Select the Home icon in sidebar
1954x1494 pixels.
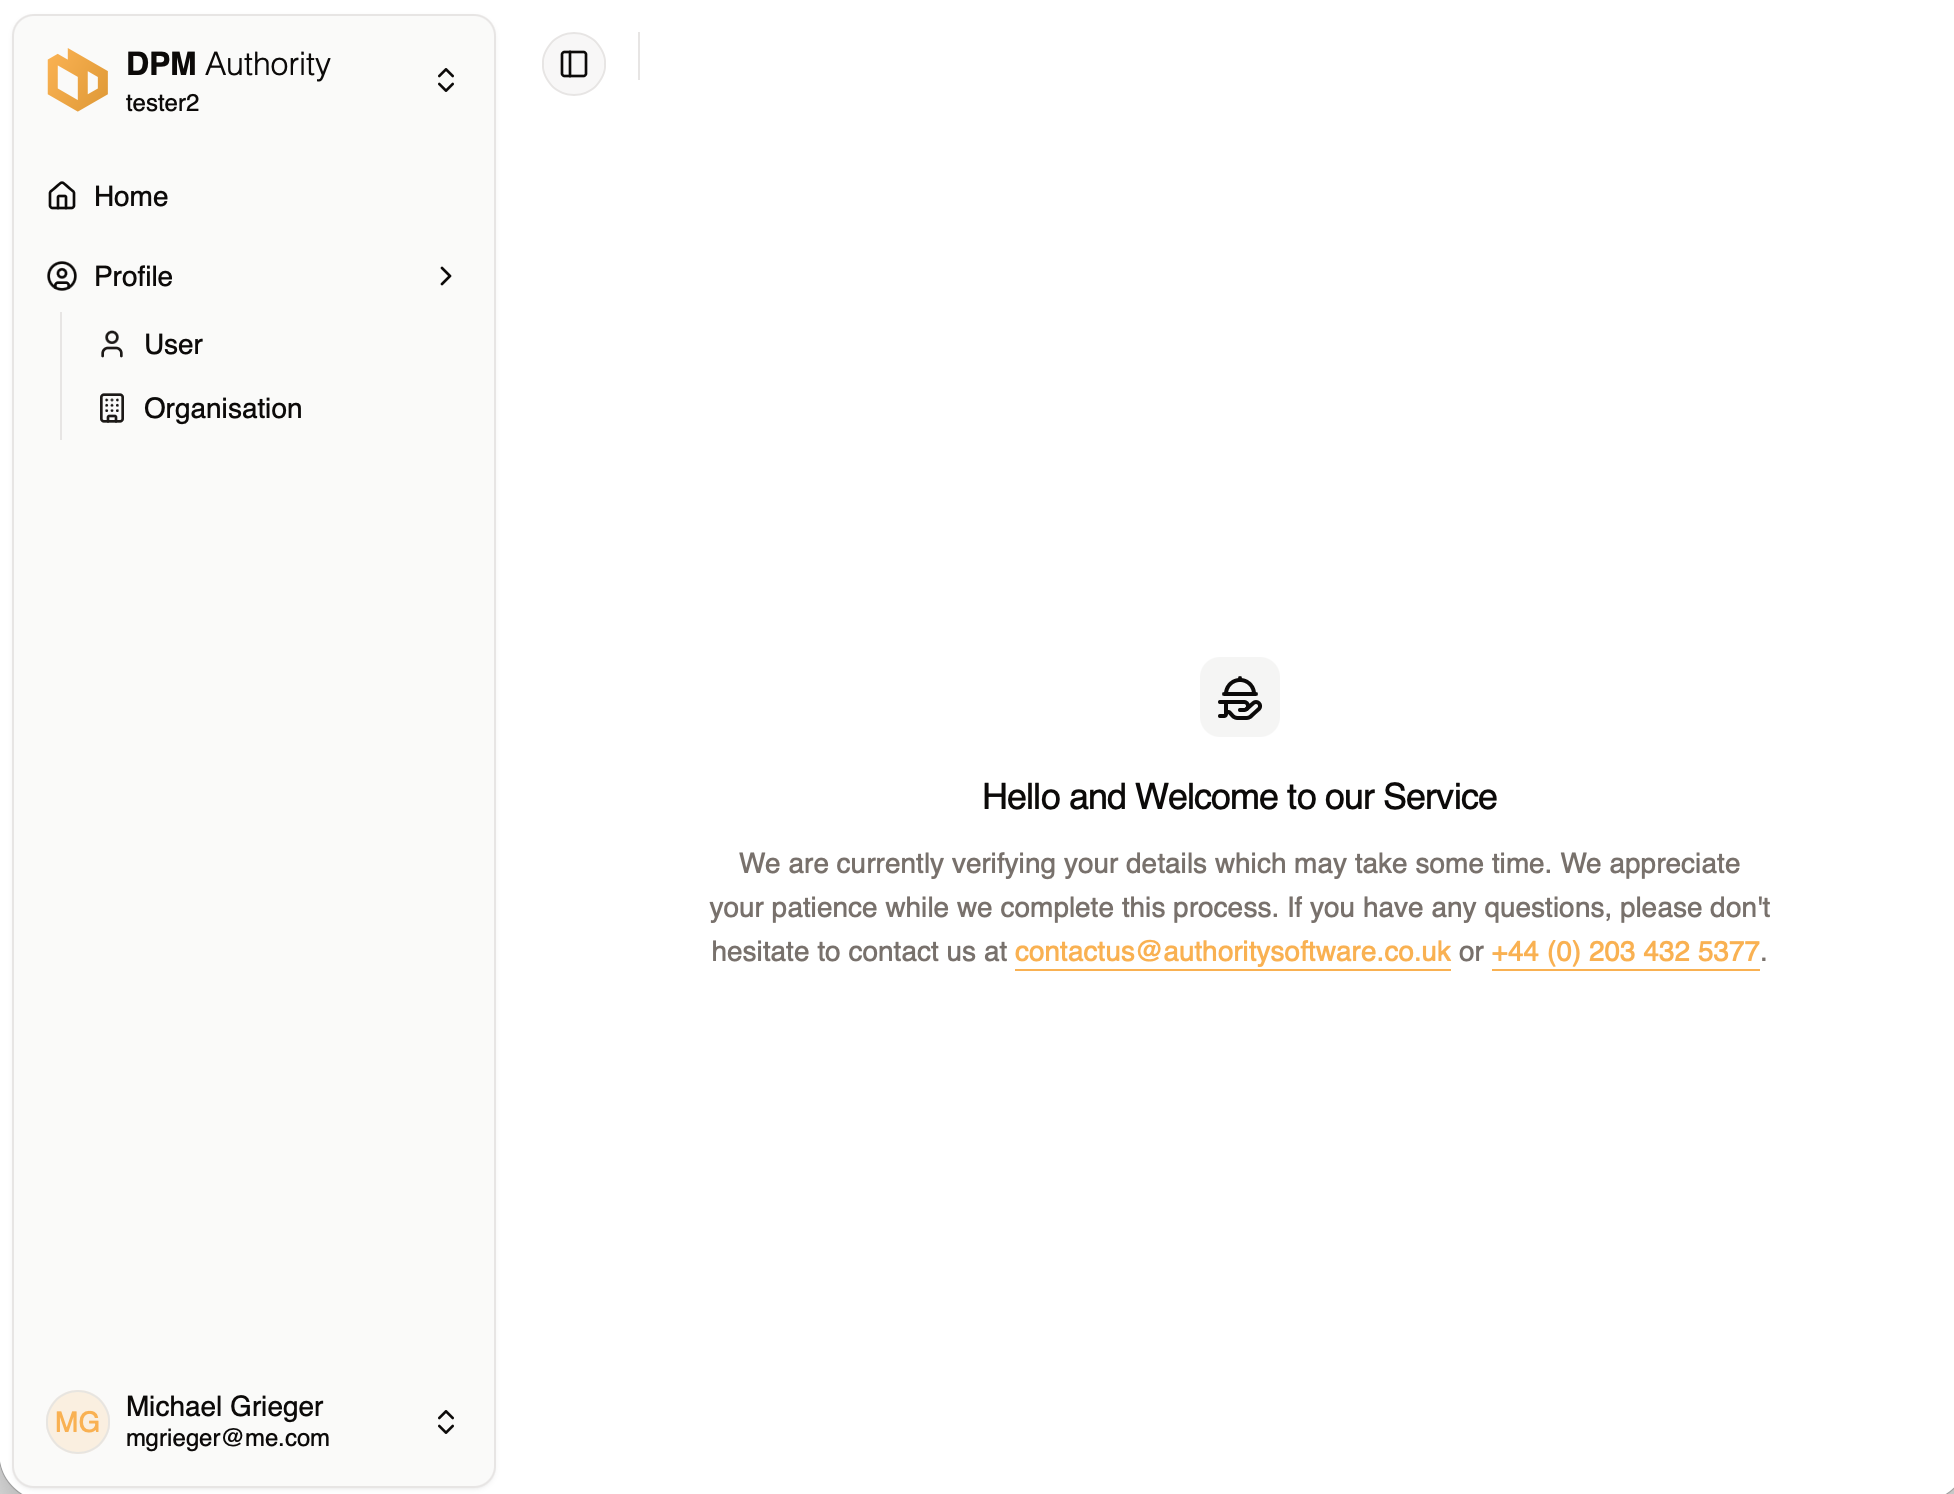pos(61,196)
